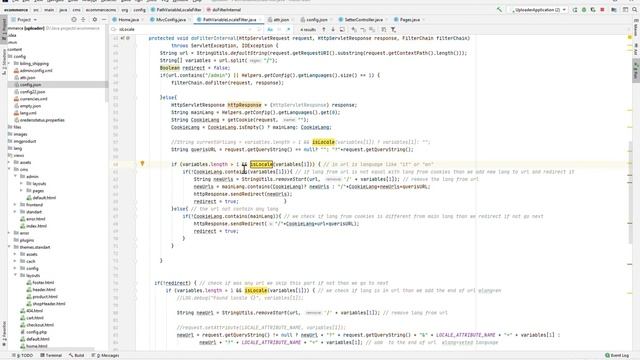The width and height of the screenshot is (640, 360).
Task: Click ecommercecms in the navigation breadcrumb
Action: click(100, 10)
